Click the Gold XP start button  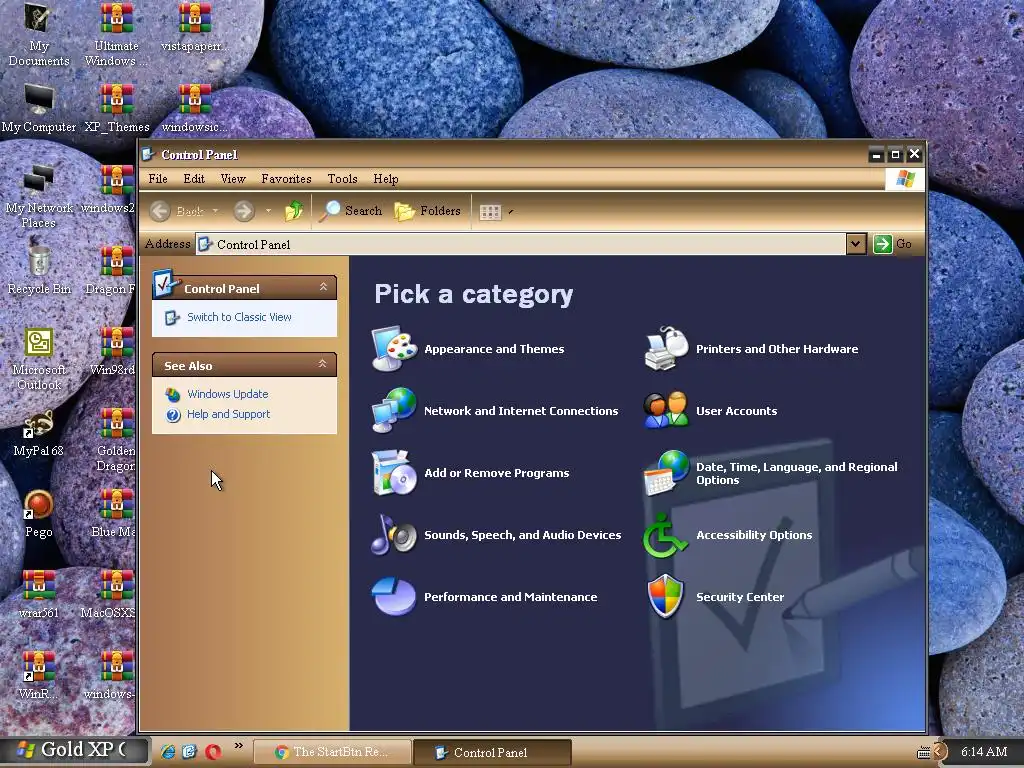75,750
